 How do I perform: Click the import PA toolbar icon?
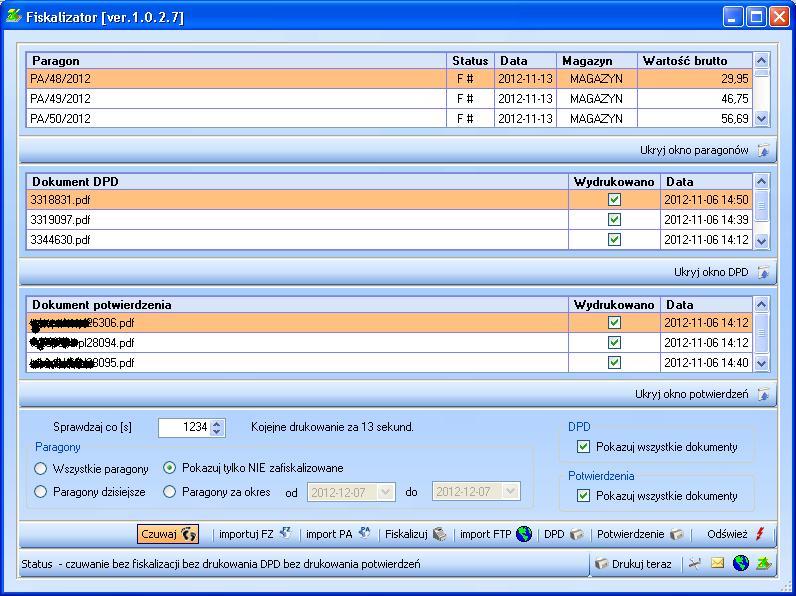[x=364, y=534]
